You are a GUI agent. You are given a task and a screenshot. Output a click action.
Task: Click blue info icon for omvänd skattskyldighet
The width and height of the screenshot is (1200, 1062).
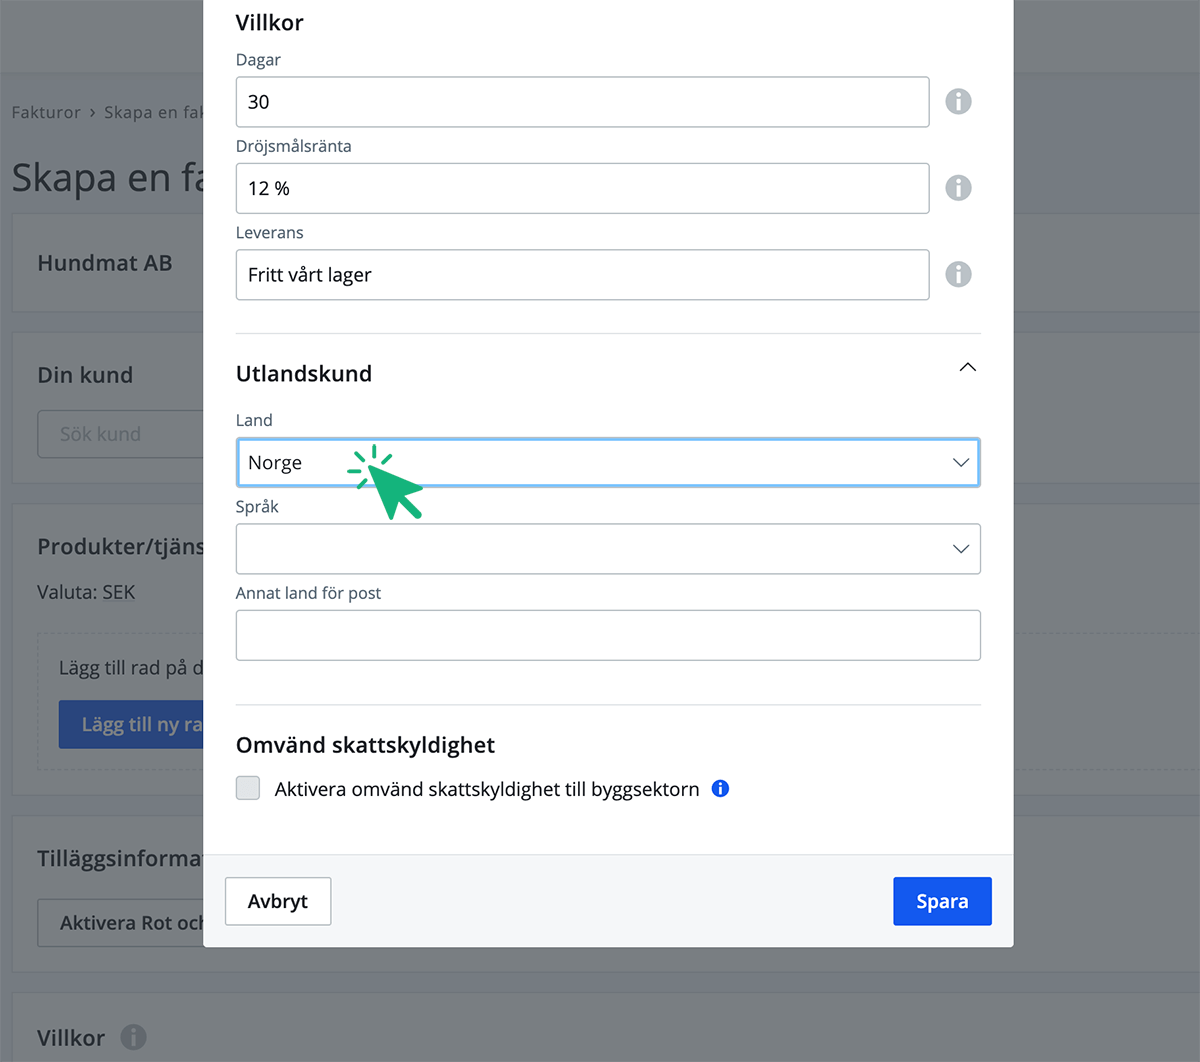coord(720,789)
